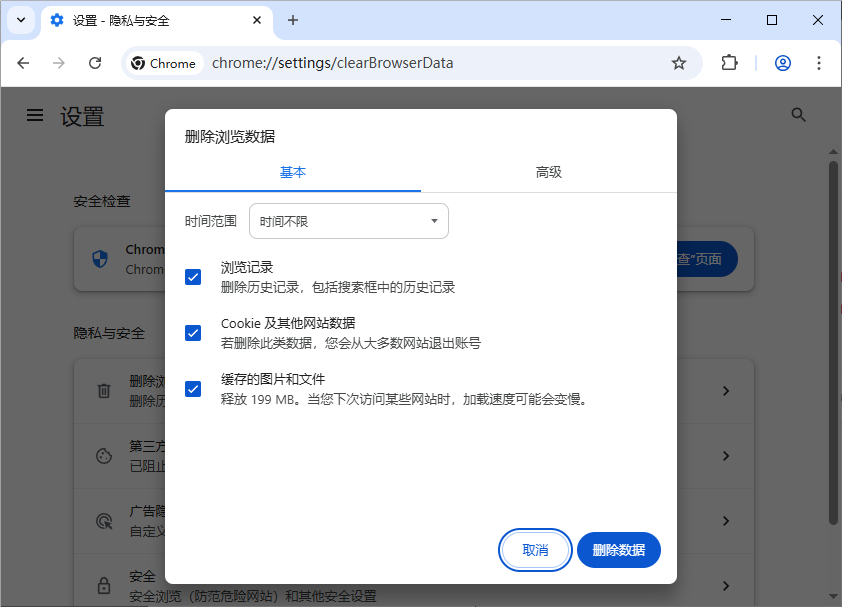Expand the 第三方 settings row chevron
Viewport: 842px width, 607px height.
tap(726, 456)
